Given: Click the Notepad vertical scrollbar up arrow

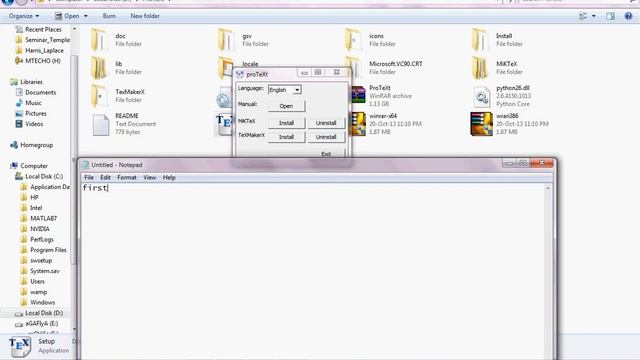Looking at the screenshot, I should [548, 188].
